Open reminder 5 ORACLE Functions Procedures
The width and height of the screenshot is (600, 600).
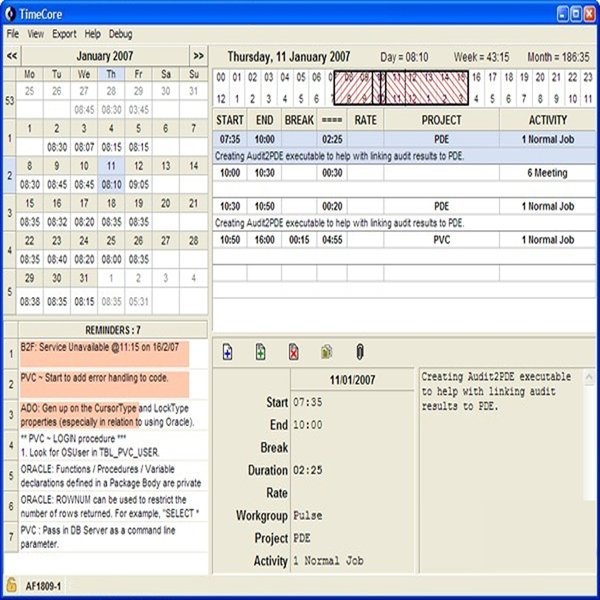tap(113, 476)
